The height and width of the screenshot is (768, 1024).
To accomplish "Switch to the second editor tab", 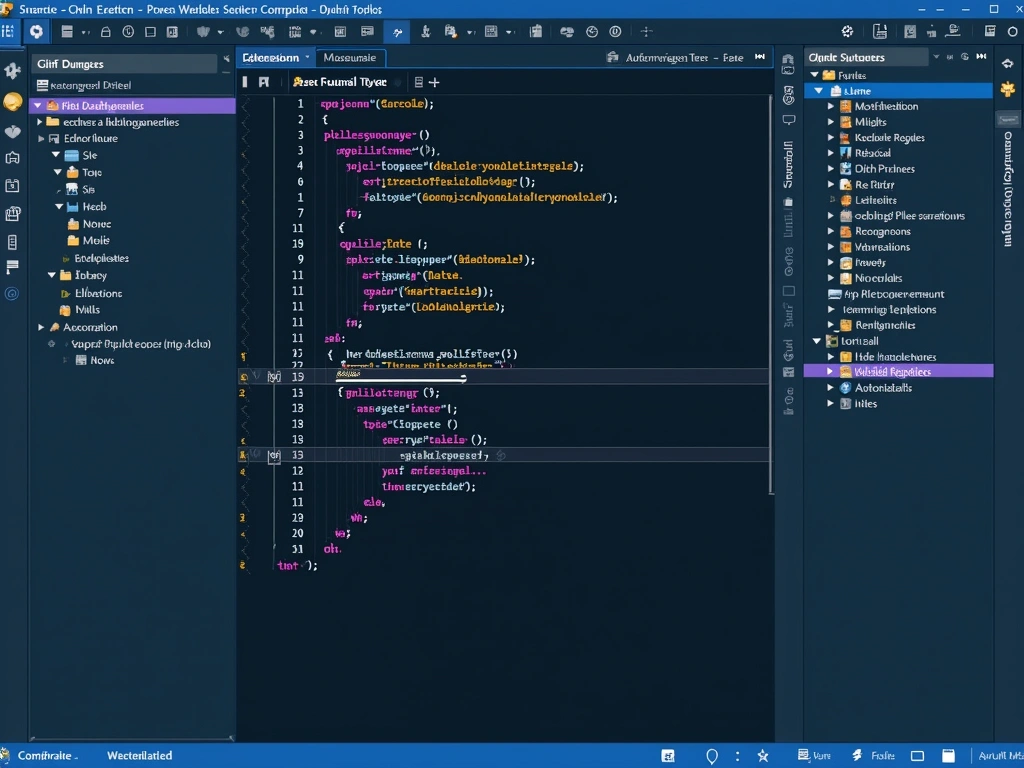I will 350,57.
